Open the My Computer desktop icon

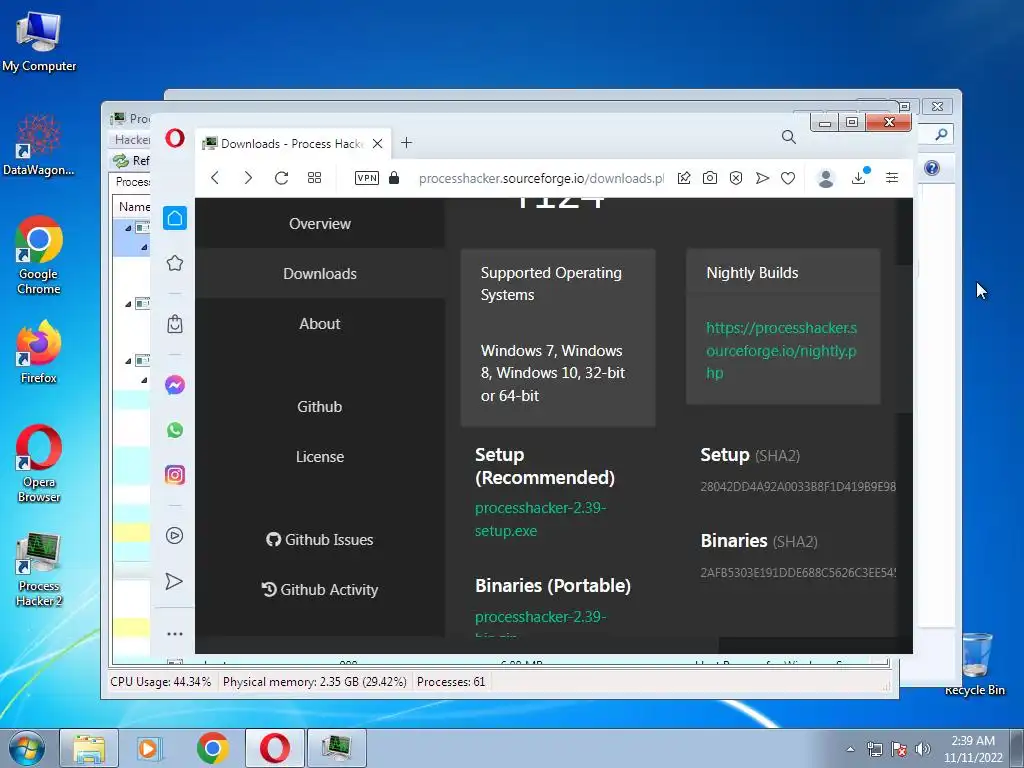(39, 41)
